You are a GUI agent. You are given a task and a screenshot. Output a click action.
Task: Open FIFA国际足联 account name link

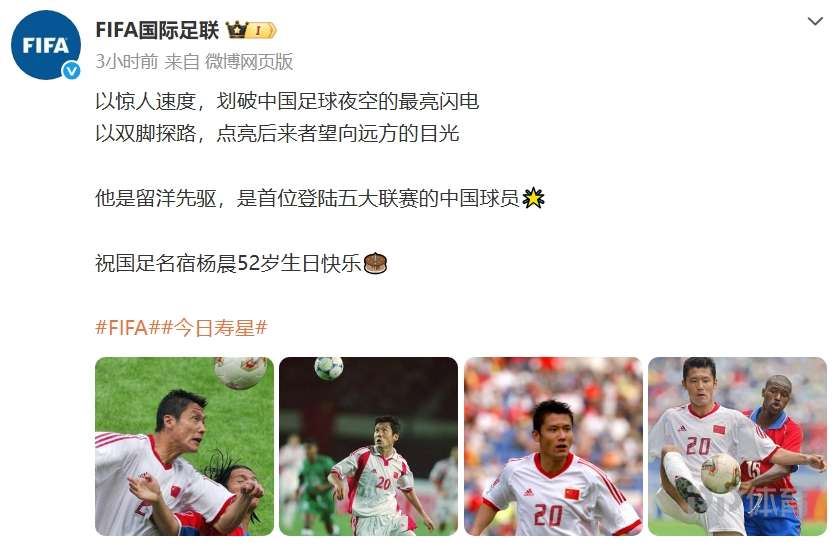click(x=157, y=30)
